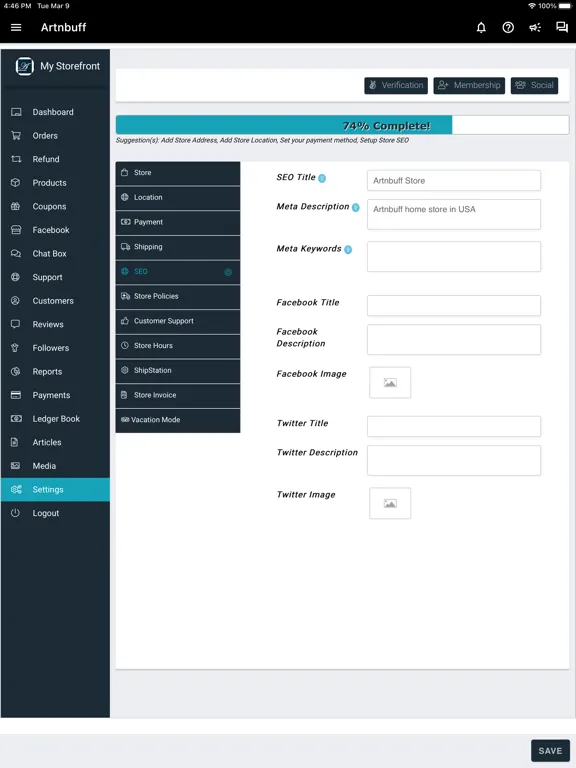The width and height of the screenshot is (576, 768).
Task: Click the Meta Keywords help tooltip icon
Action: (x=348, y=250)
